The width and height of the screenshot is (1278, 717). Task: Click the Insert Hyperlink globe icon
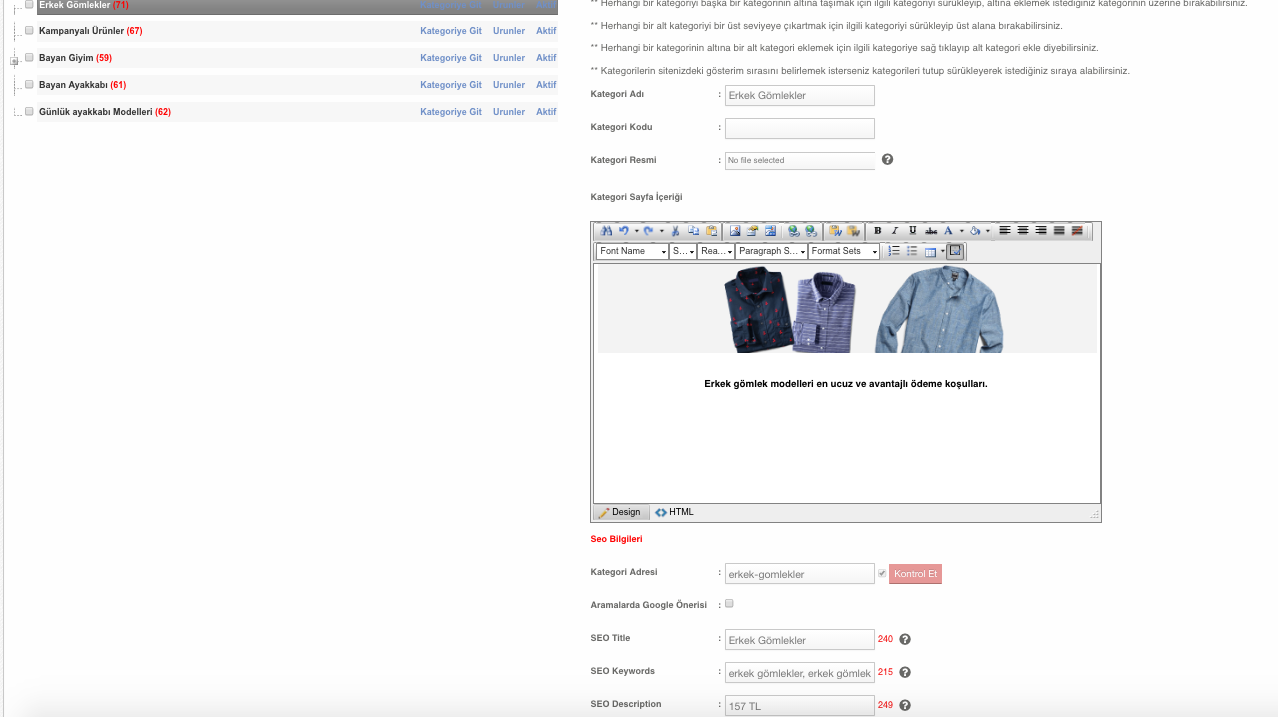point(794,231)
